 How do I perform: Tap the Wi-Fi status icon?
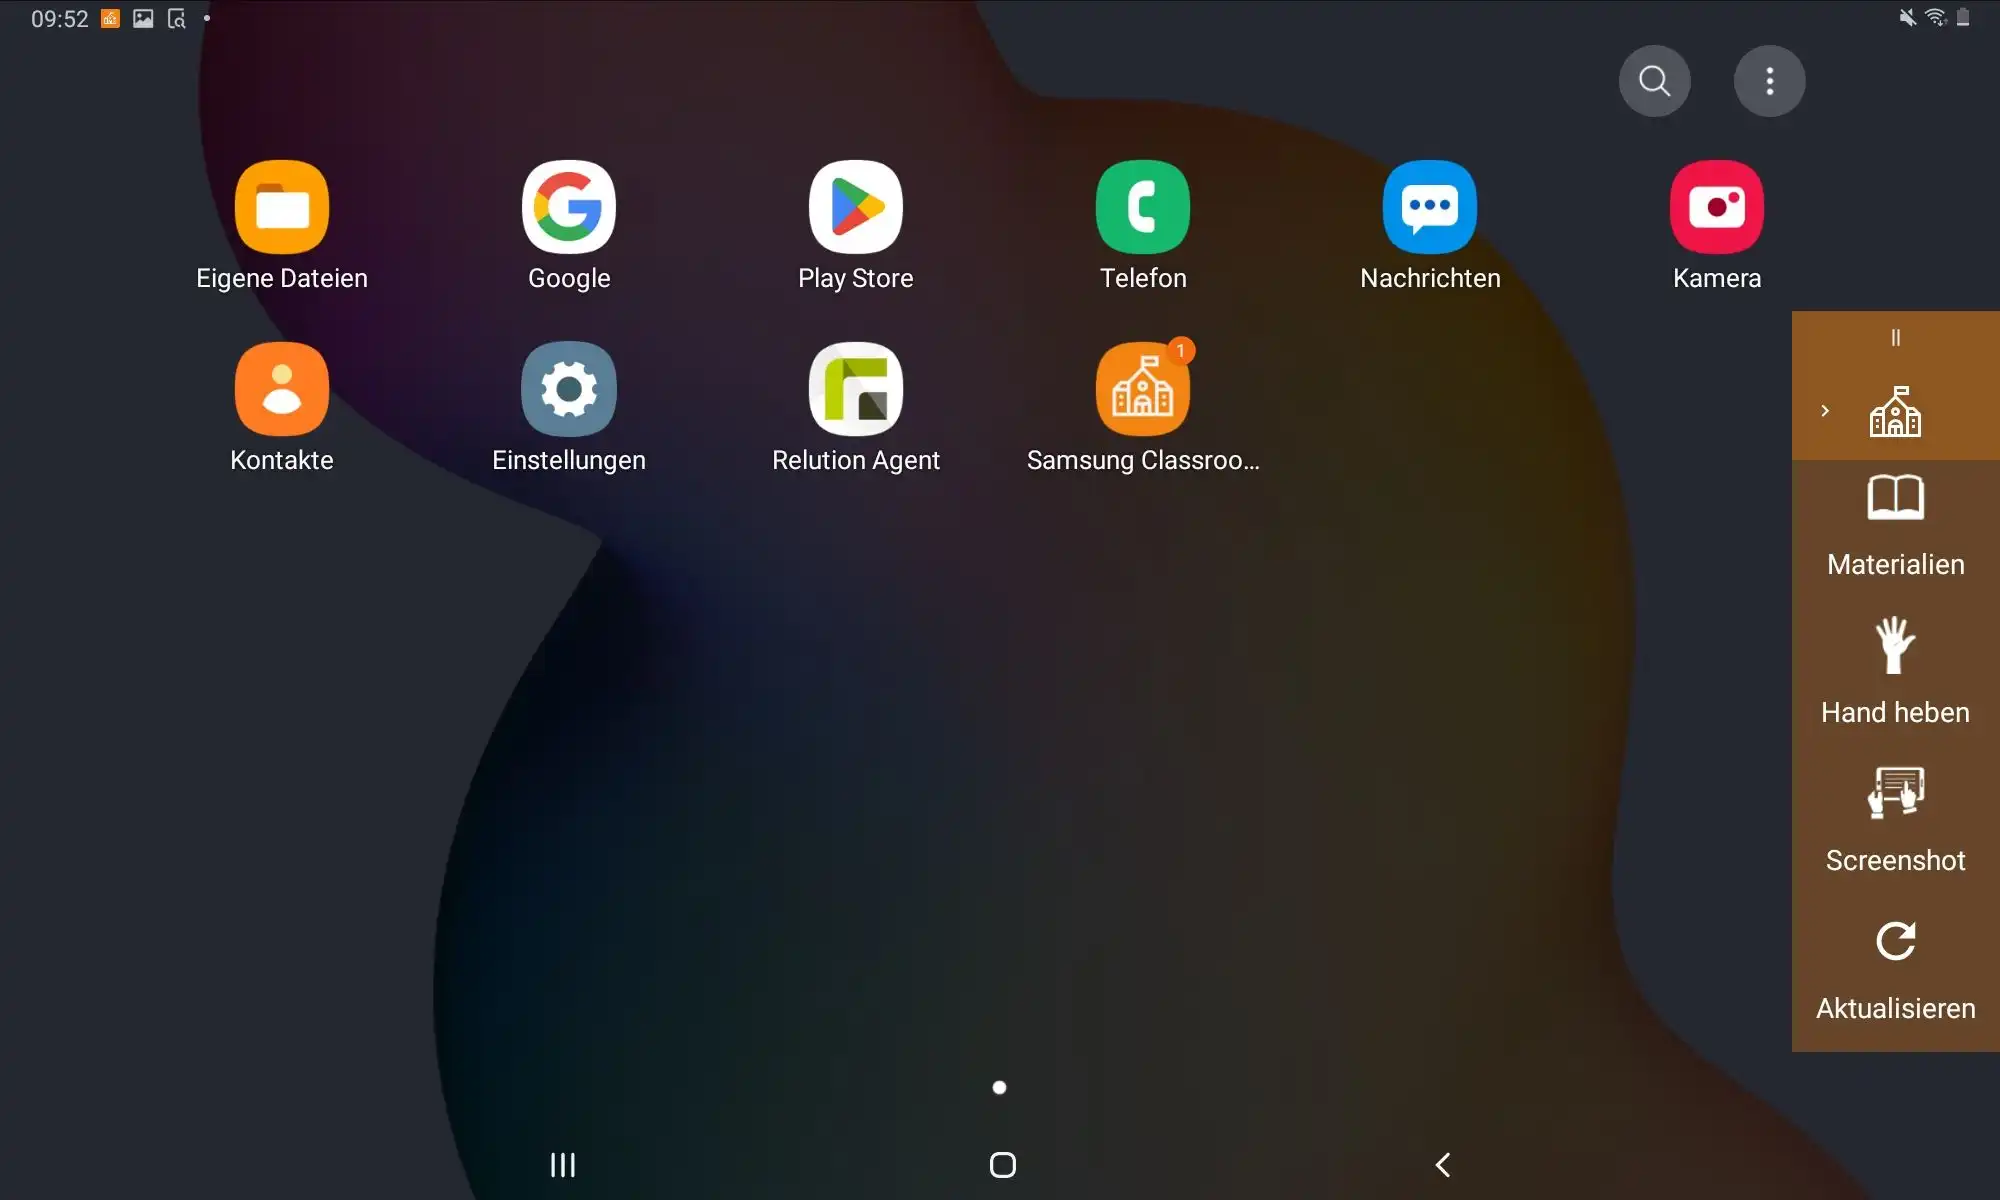[1936, 17]
